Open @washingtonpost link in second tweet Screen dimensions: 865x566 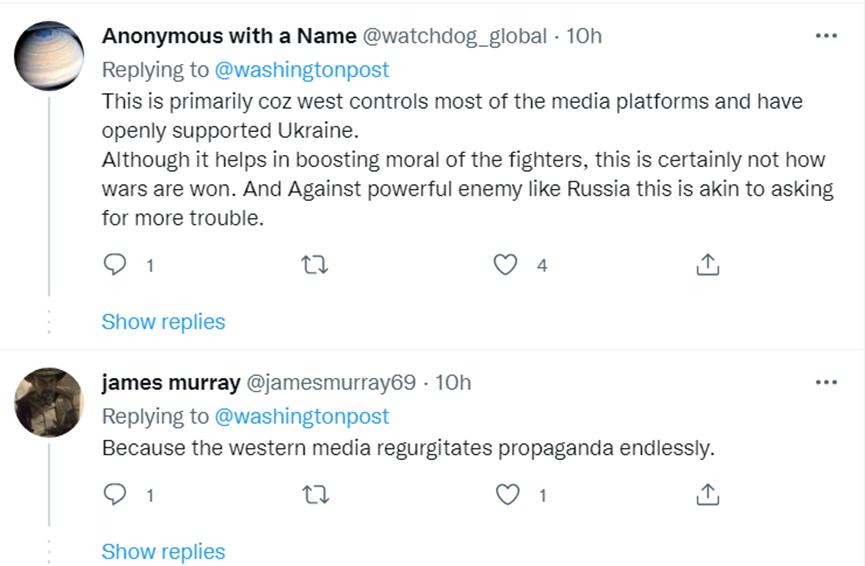pos(301,416)
